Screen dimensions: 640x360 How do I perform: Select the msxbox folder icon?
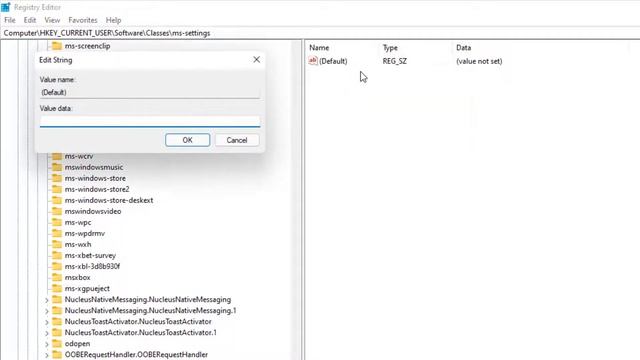(57, 277)
